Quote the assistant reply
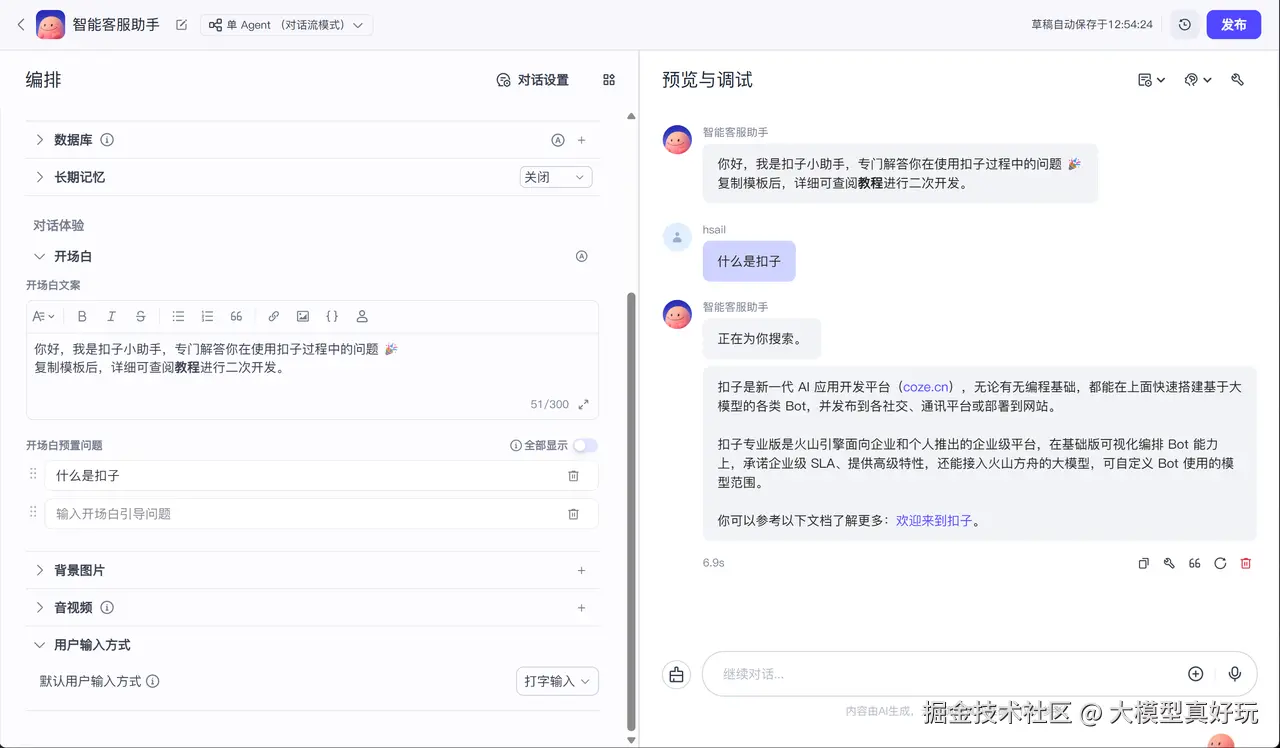This screenshot has width=1280, height=748. coord(1194,563)
